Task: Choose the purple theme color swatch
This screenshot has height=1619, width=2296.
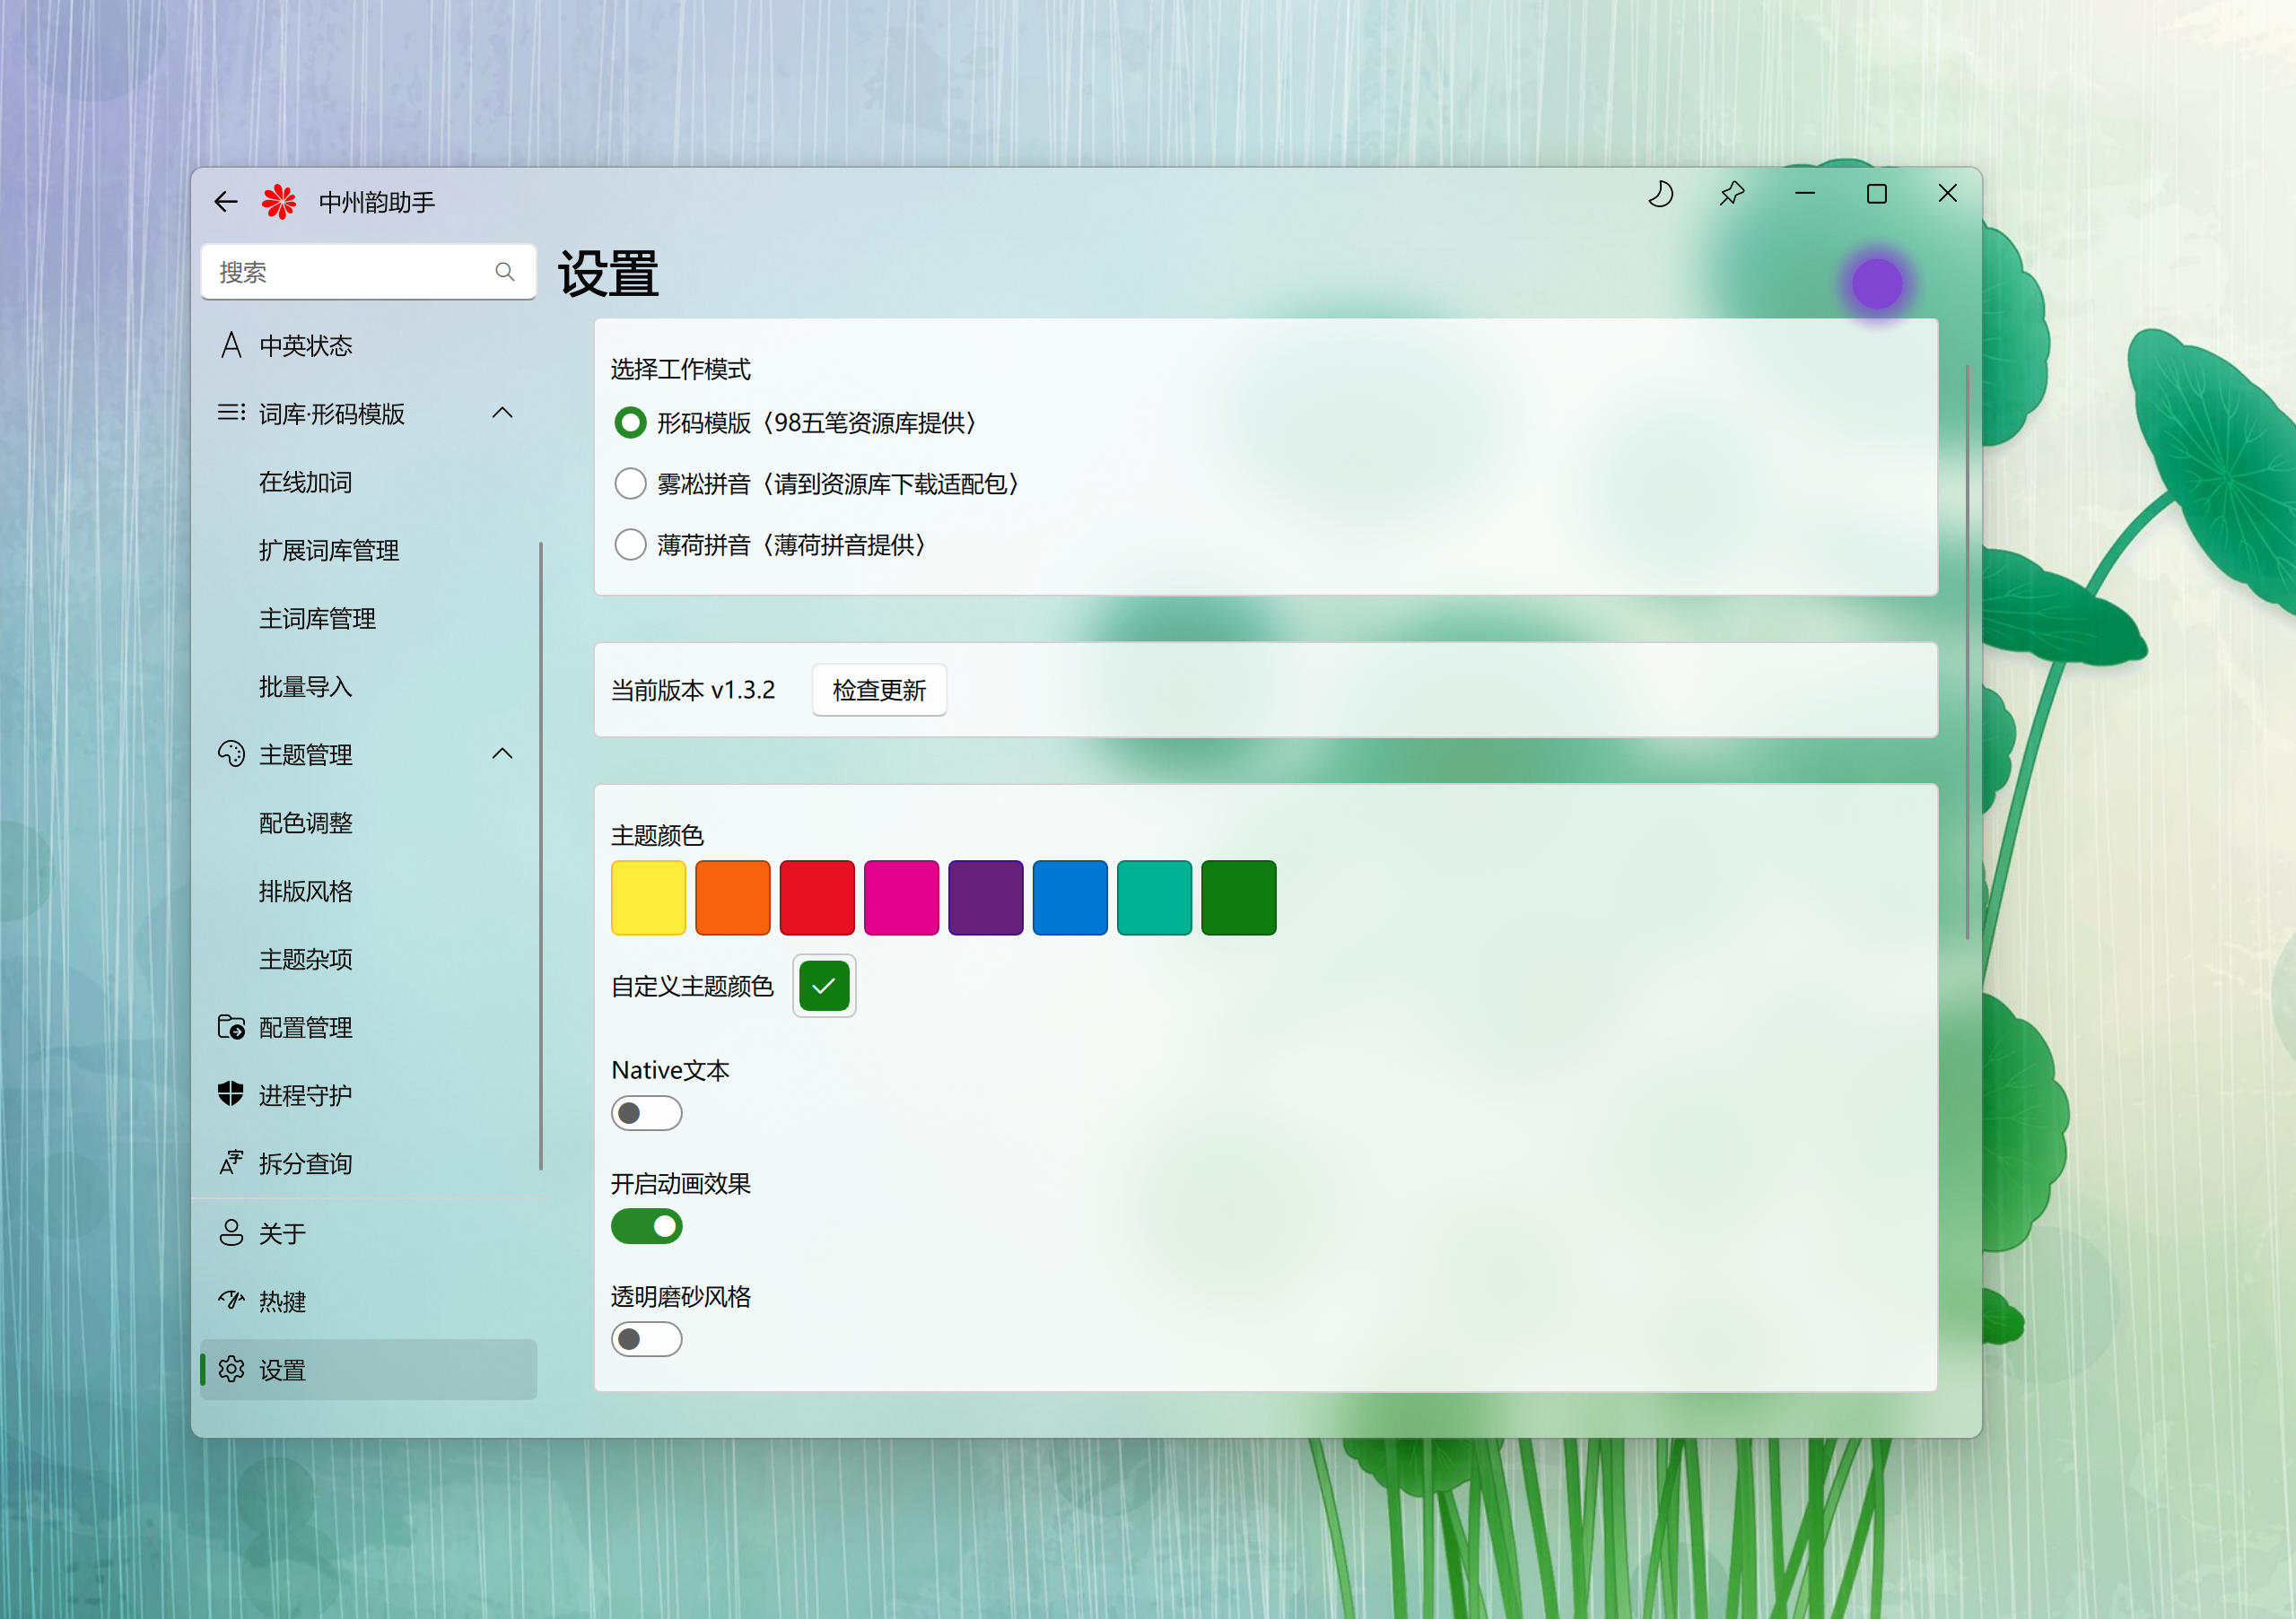Action: [985, 898]
